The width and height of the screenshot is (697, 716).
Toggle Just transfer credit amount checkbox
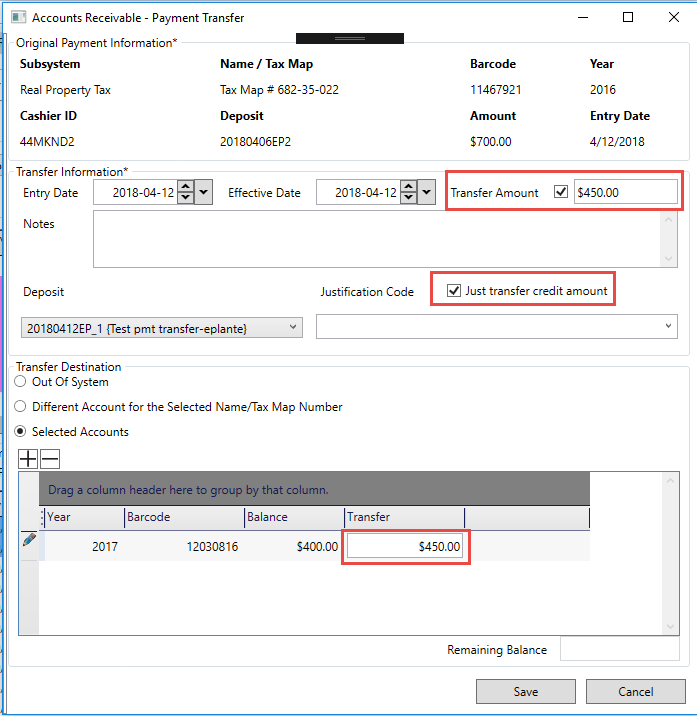coord(455,291)
